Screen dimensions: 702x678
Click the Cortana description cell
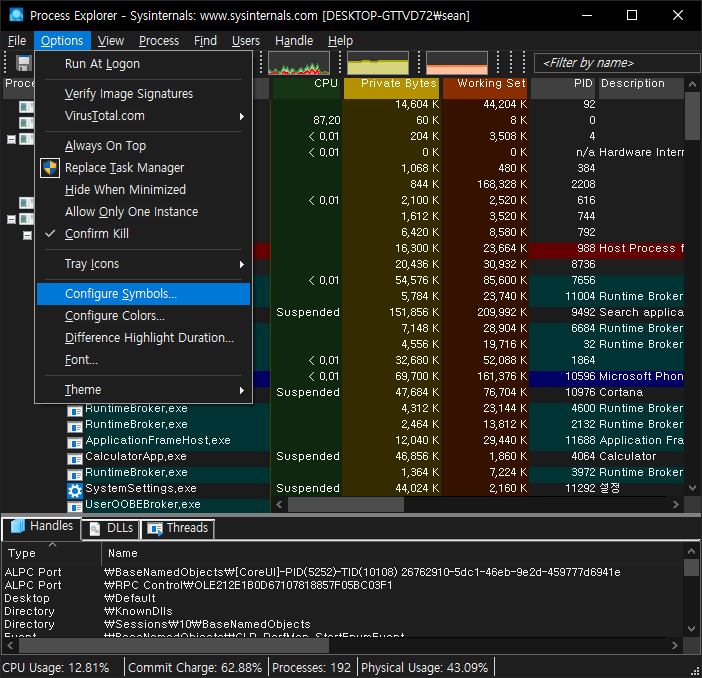tap(621, 393)
